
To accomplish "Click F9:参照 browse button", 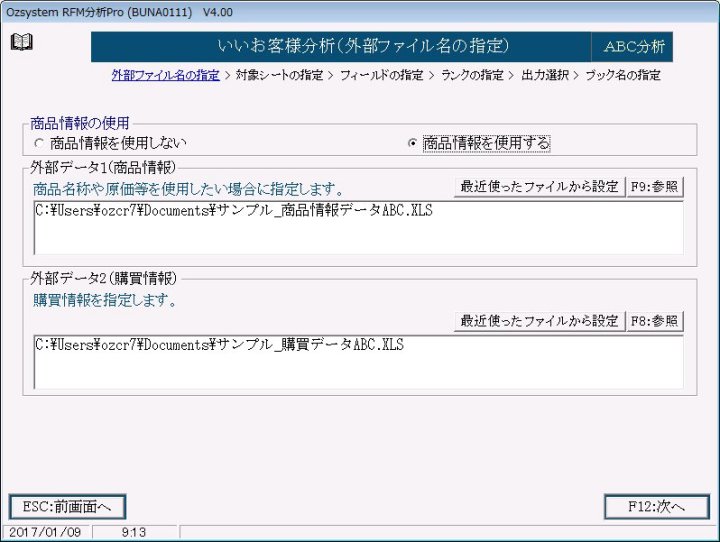I will point(654,187).
